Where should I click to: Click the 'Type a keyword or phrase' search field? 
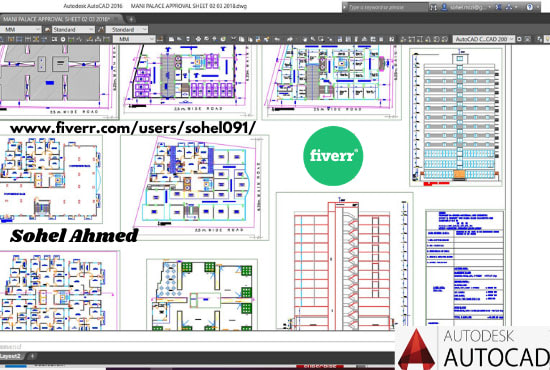point(388,7)
